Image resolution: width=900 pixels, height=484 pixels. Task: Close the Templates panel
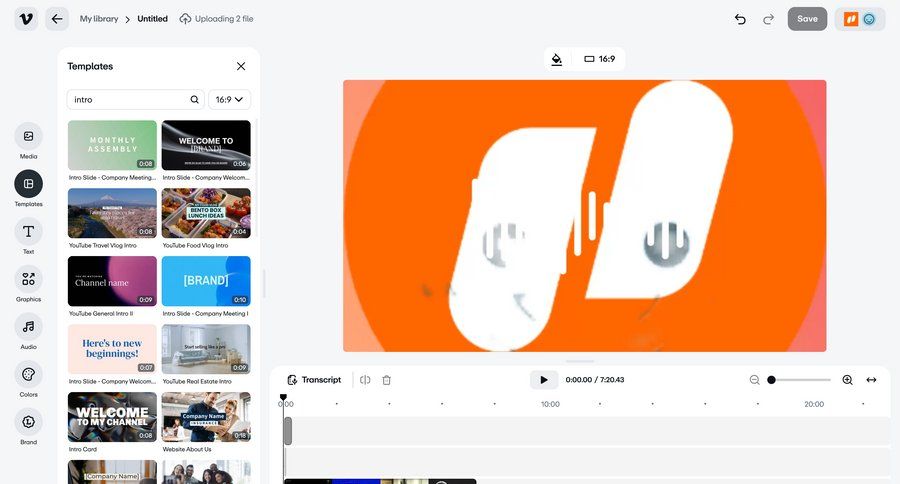pyautogui.click(x=241, y=66)
